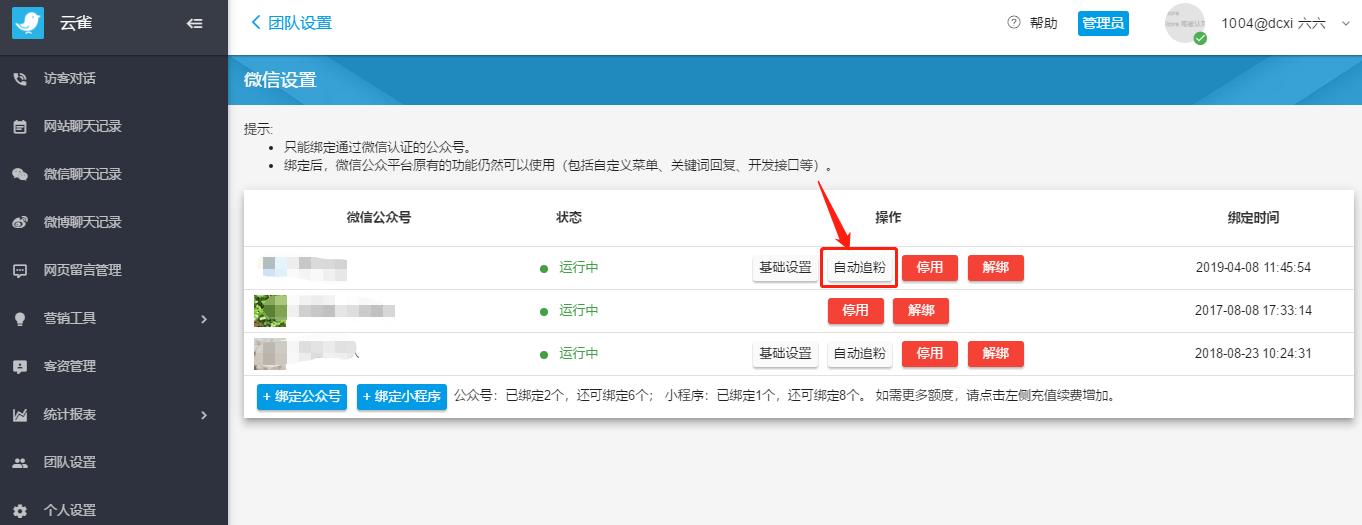Image resolution: width=1362 pixels, height=525 pixels.
Task: Open 访客对话 phone icon in sidebar
Action: (x=20, y=79)
